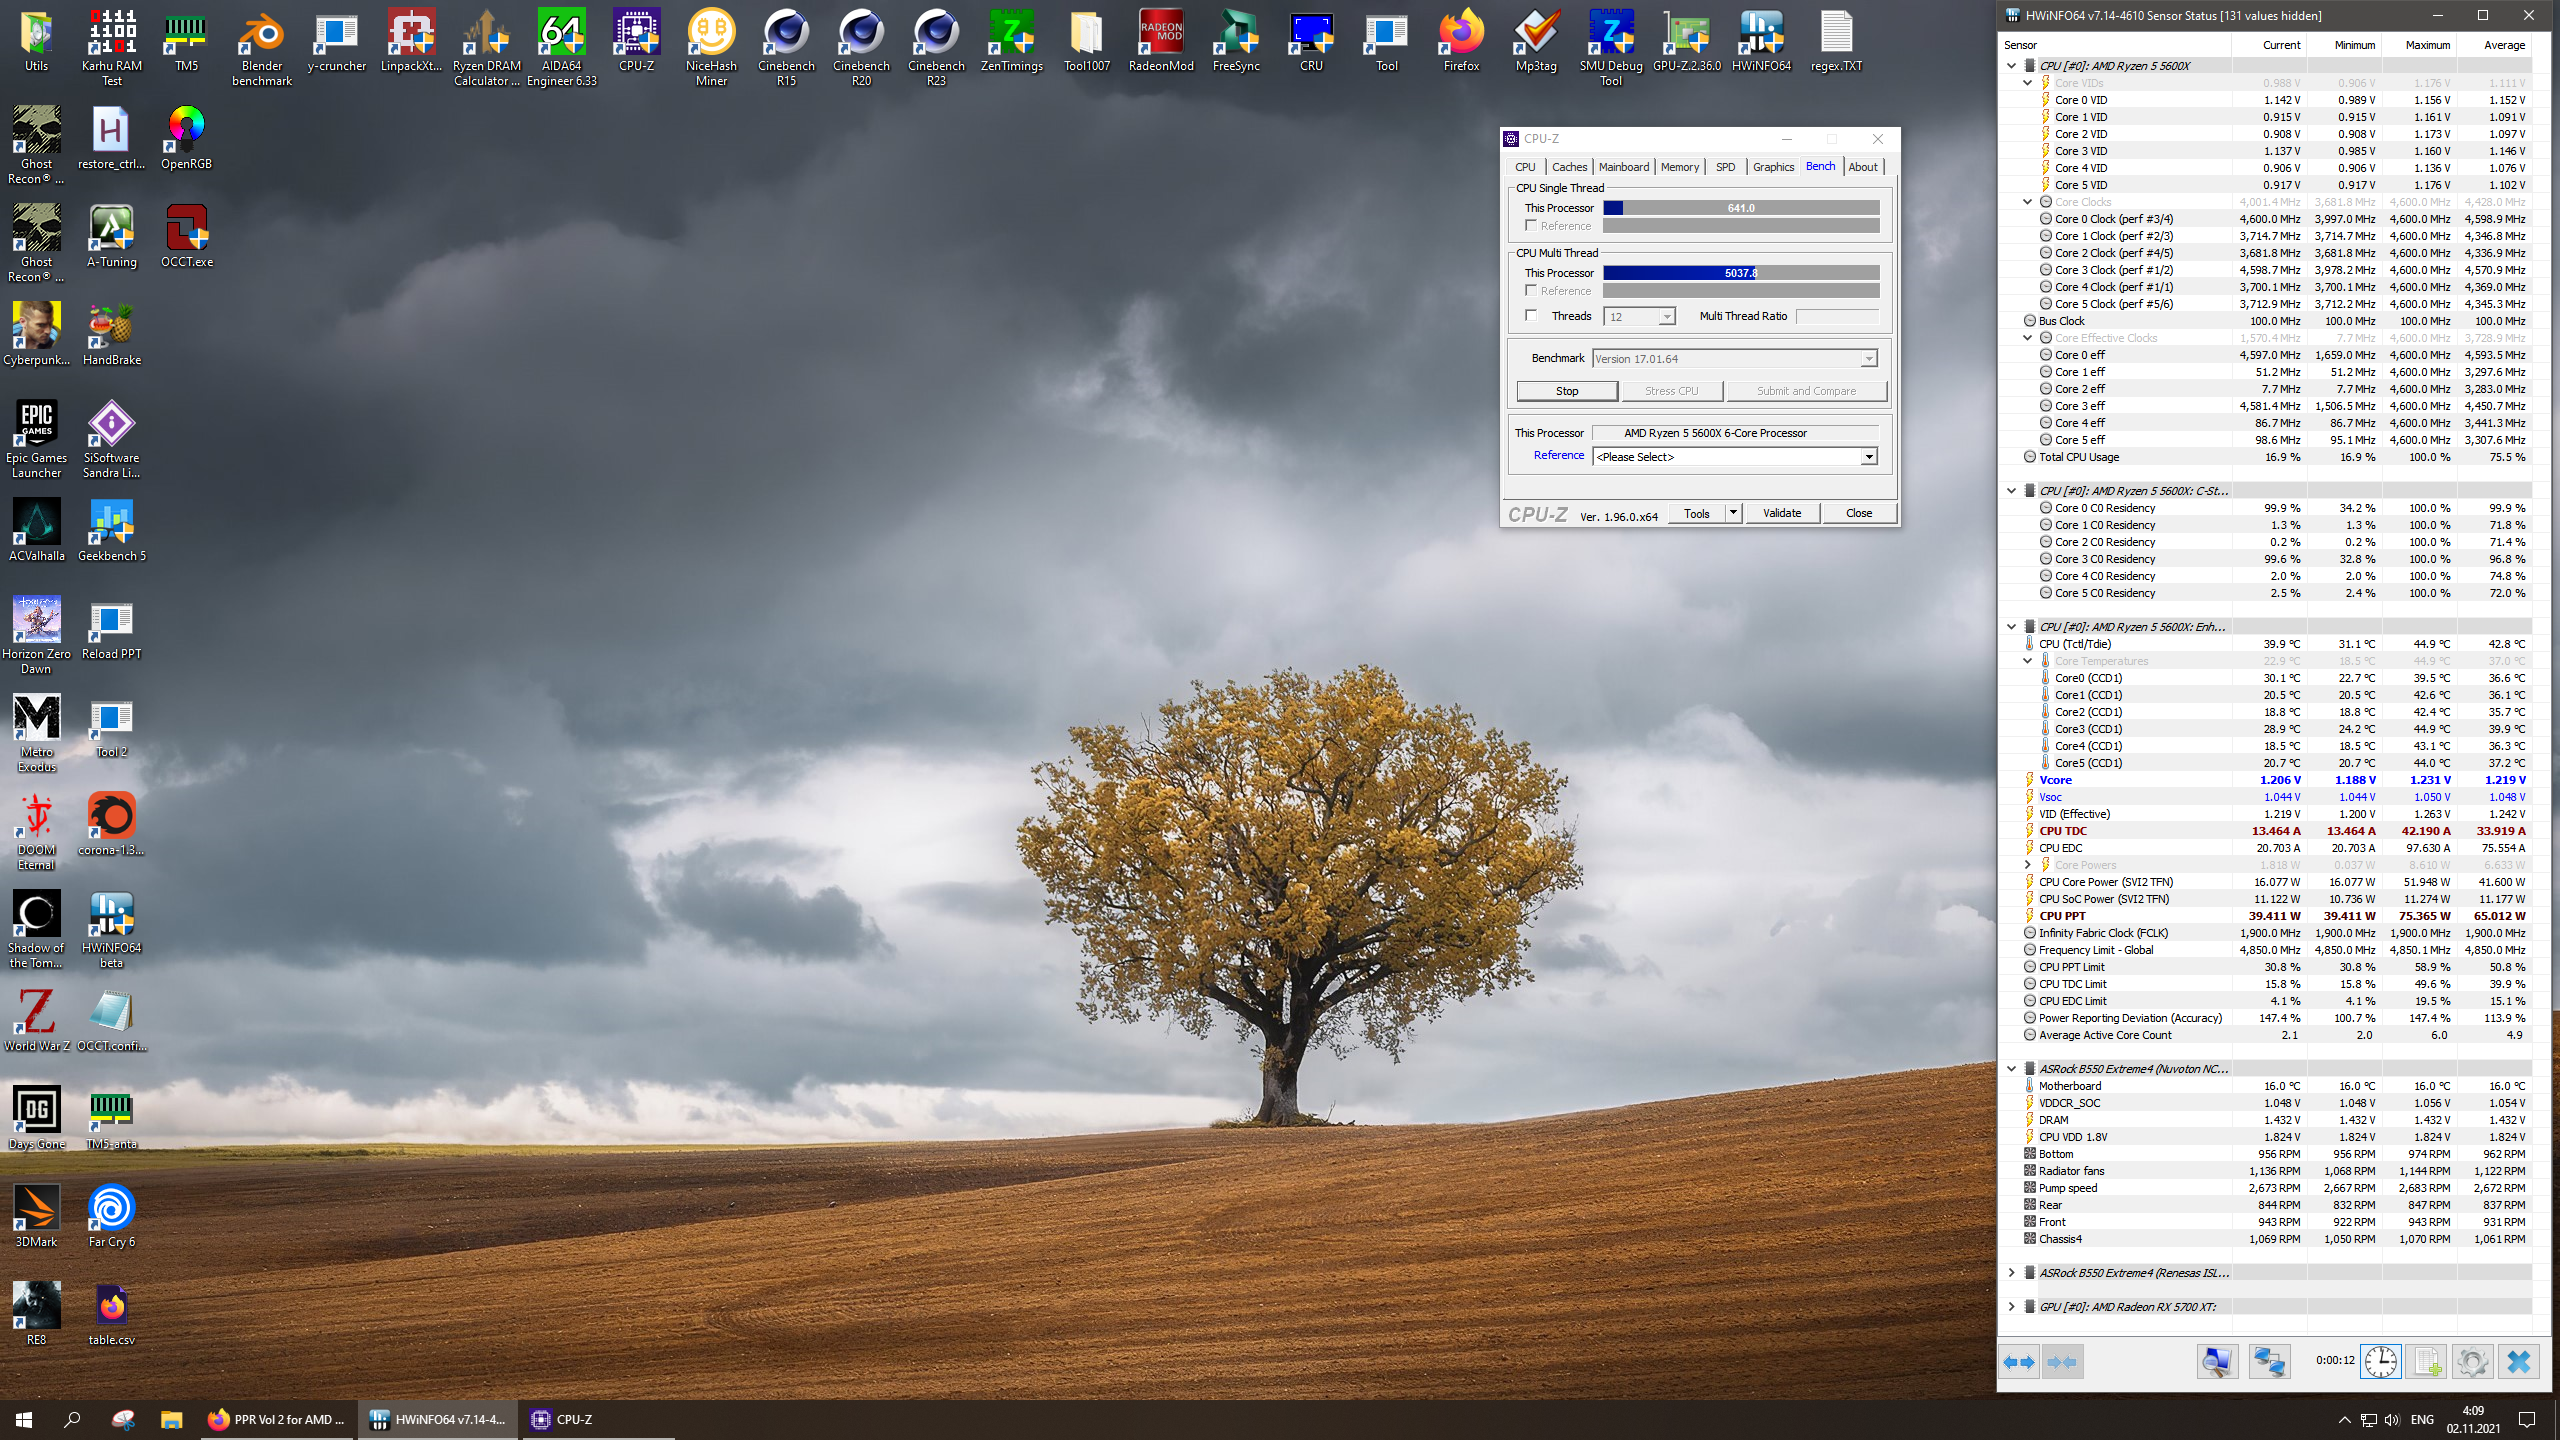Open the Reference processor Please Select dropdown
2560x1440 pixels.
click(x=1734, y=457)
